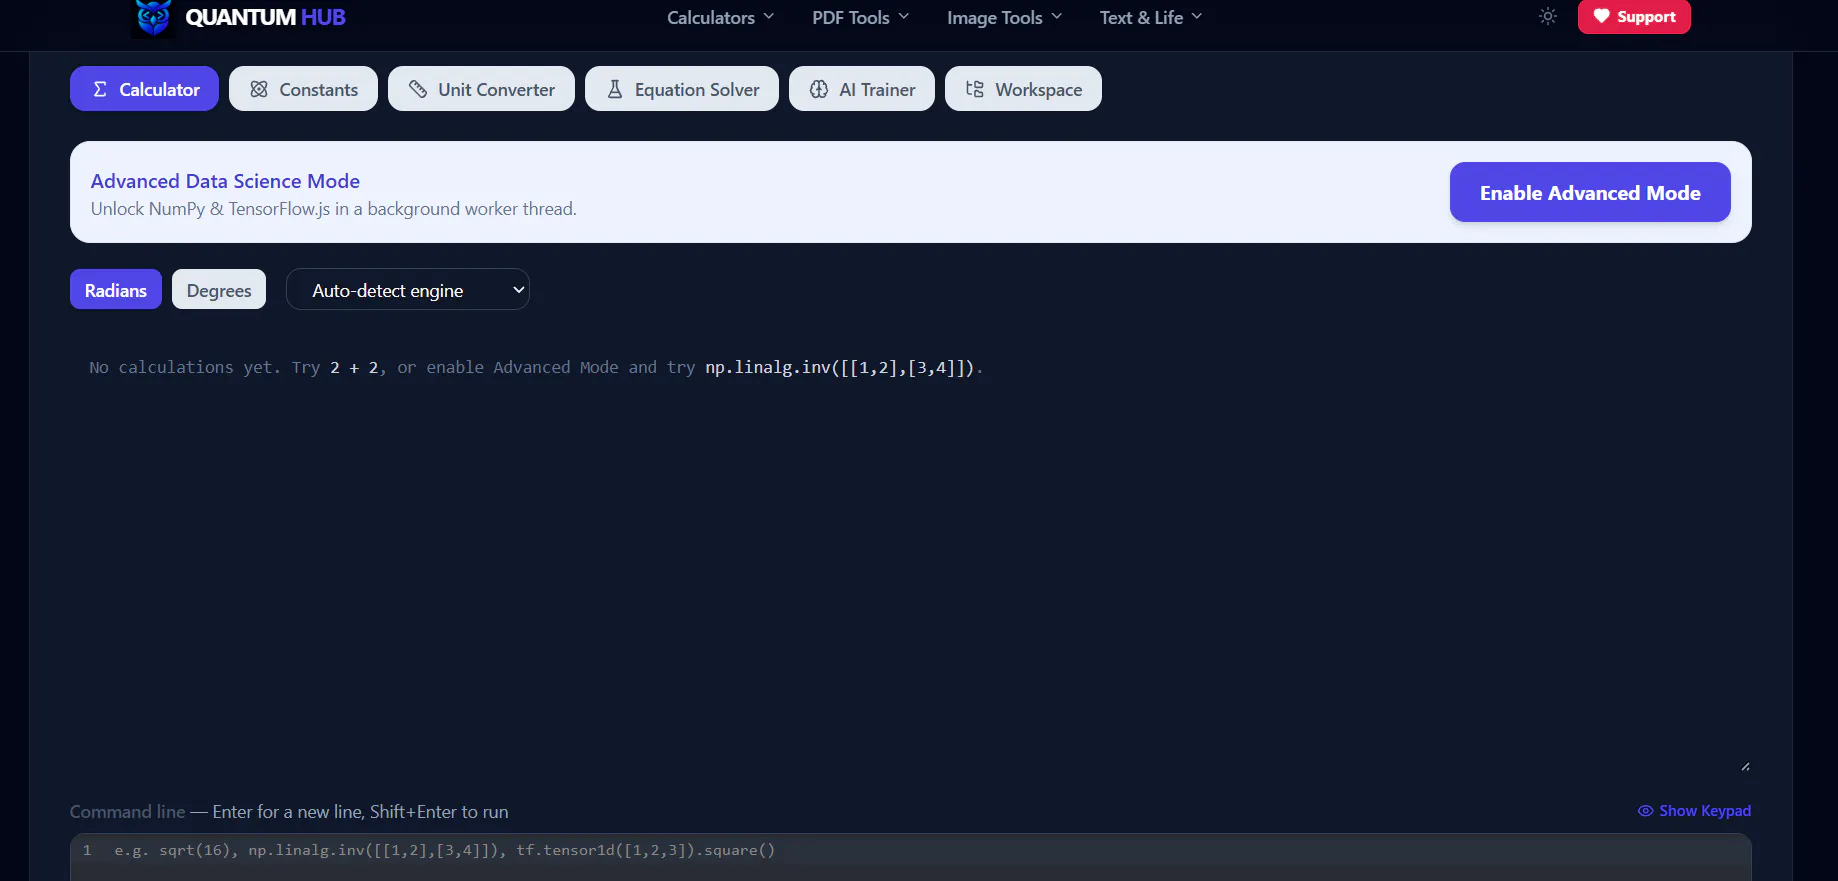Click 'Unlock NumPy & TensorFlow.js' description text
The height and width of the screenshot is (881, 1838).
[333, 209]
